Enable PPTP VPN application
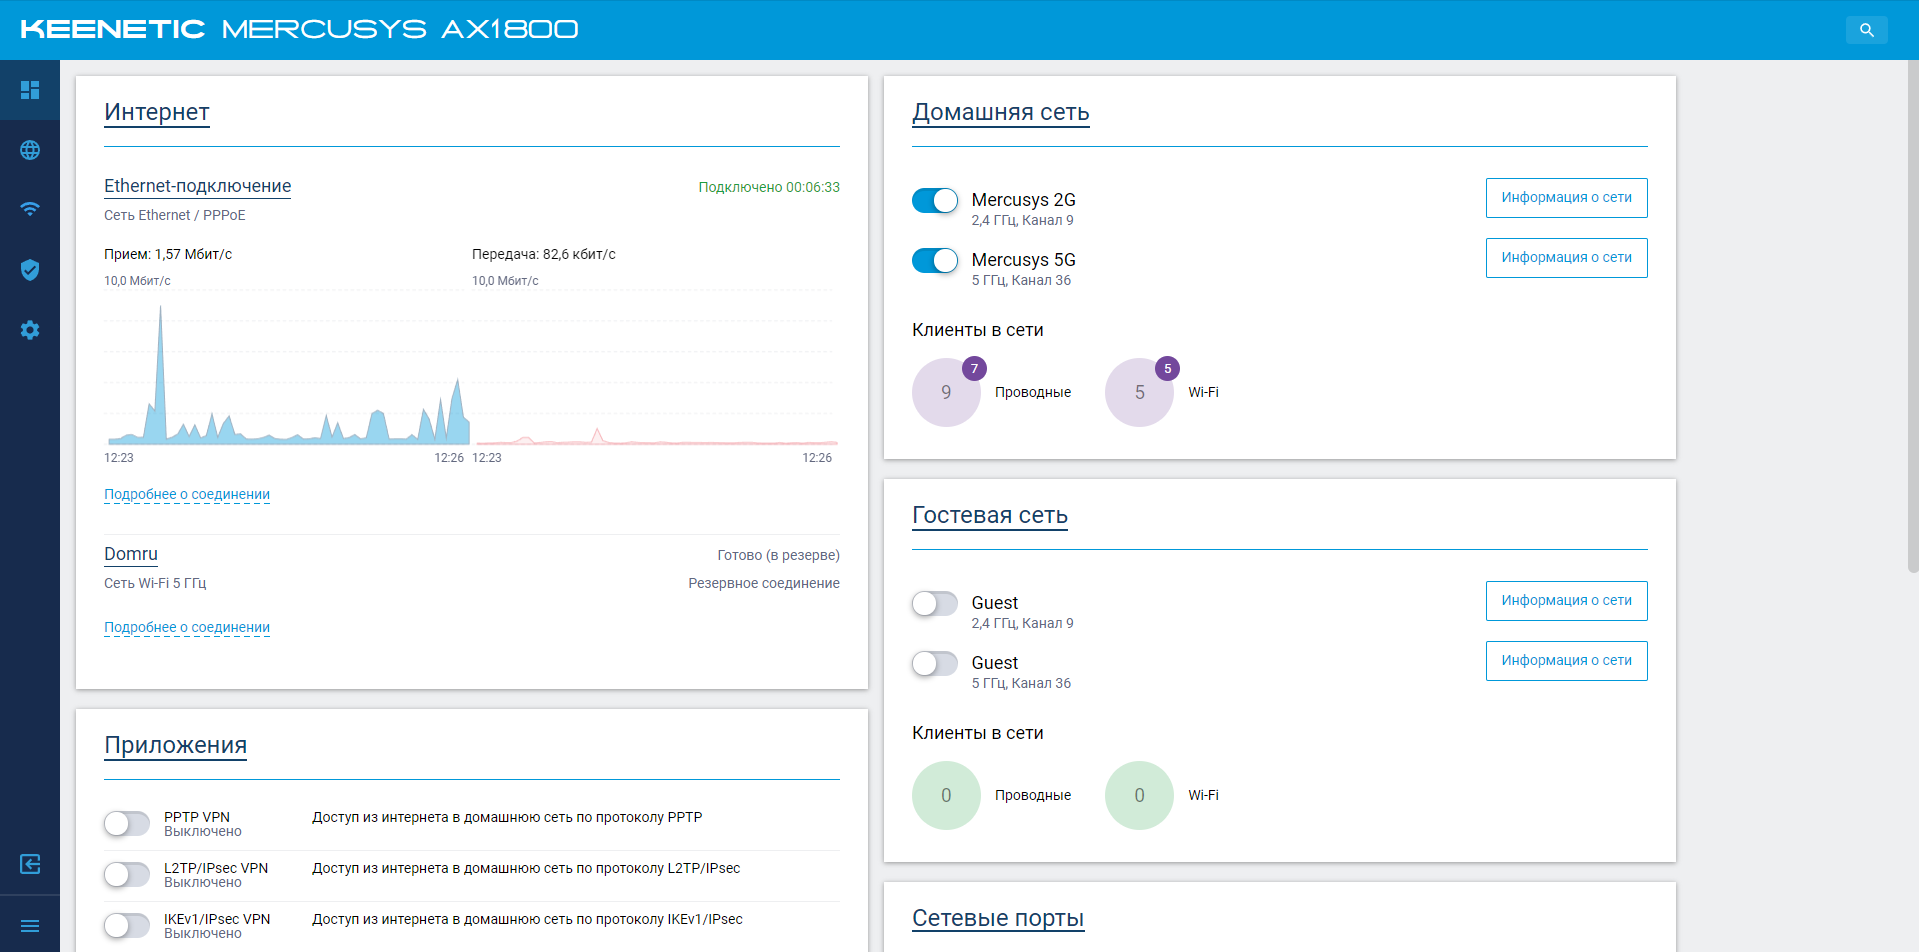Screen dimensions: 1919x952 point(127,823)
